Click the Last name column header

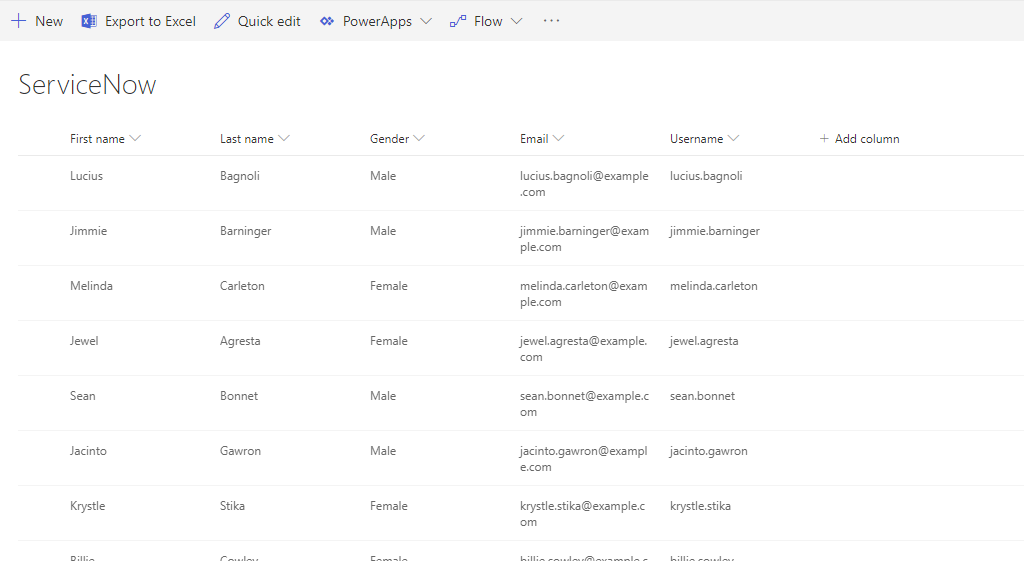click(247, 138)
